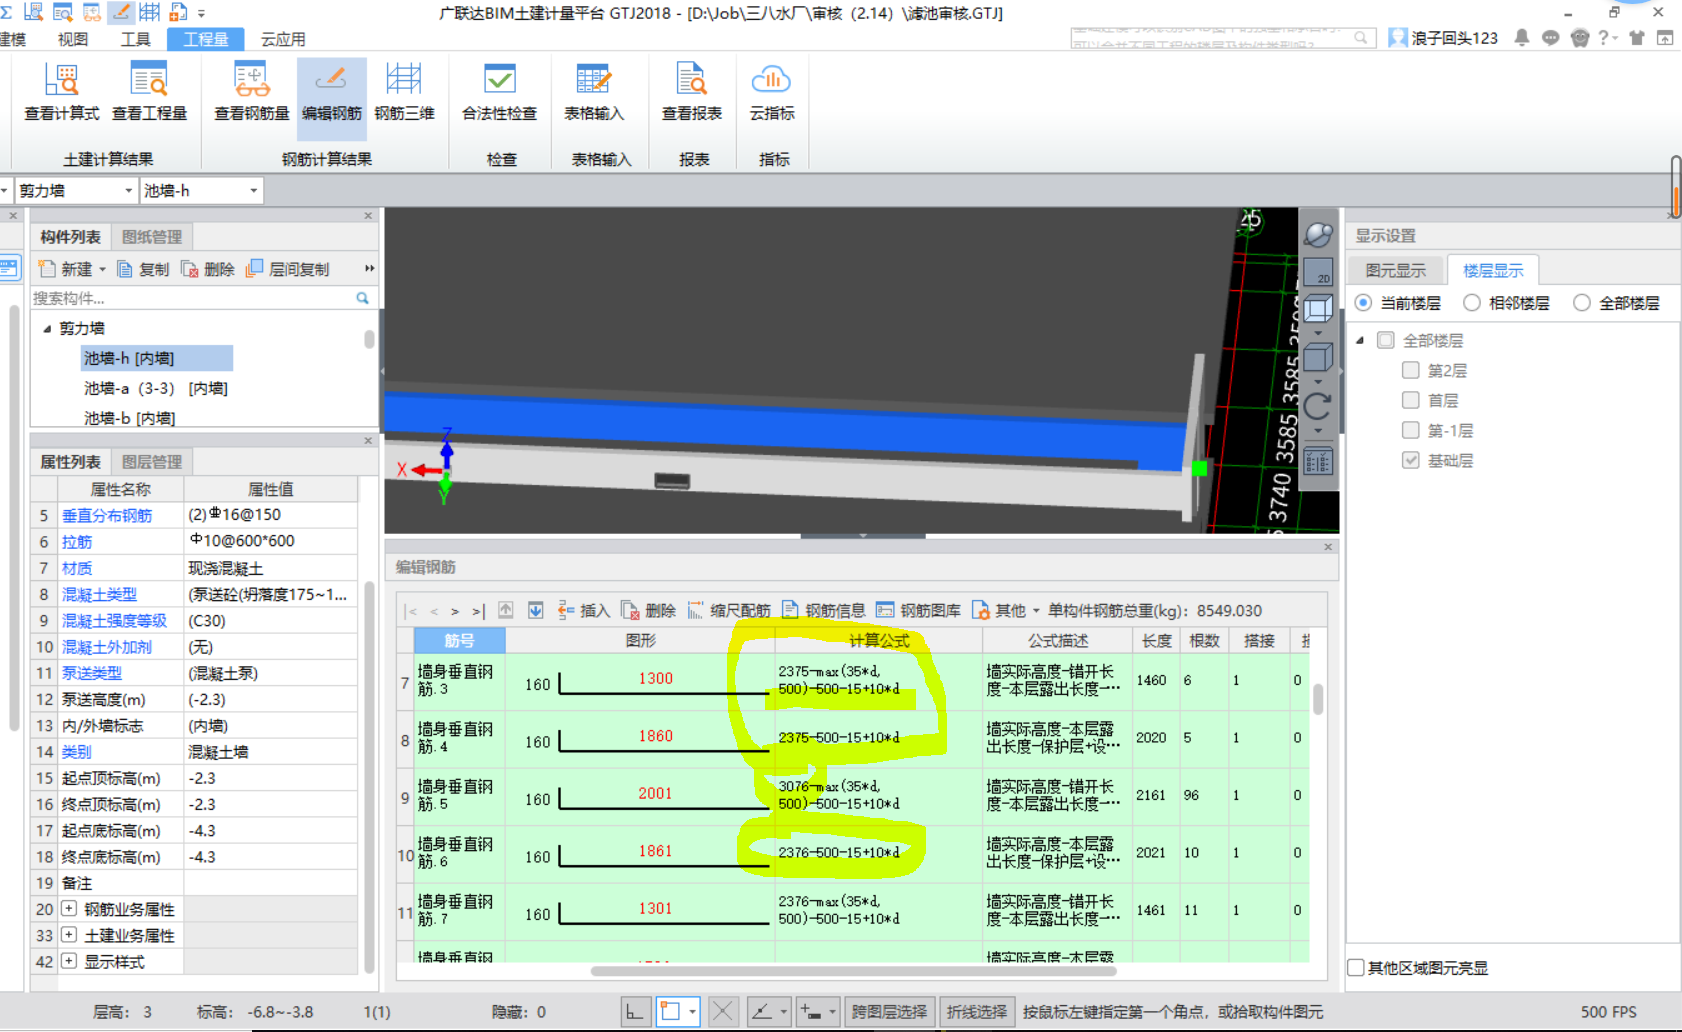Uncheck the 基础层 checkbox
The image size is (1682, 1032).
coord(1411,460)
